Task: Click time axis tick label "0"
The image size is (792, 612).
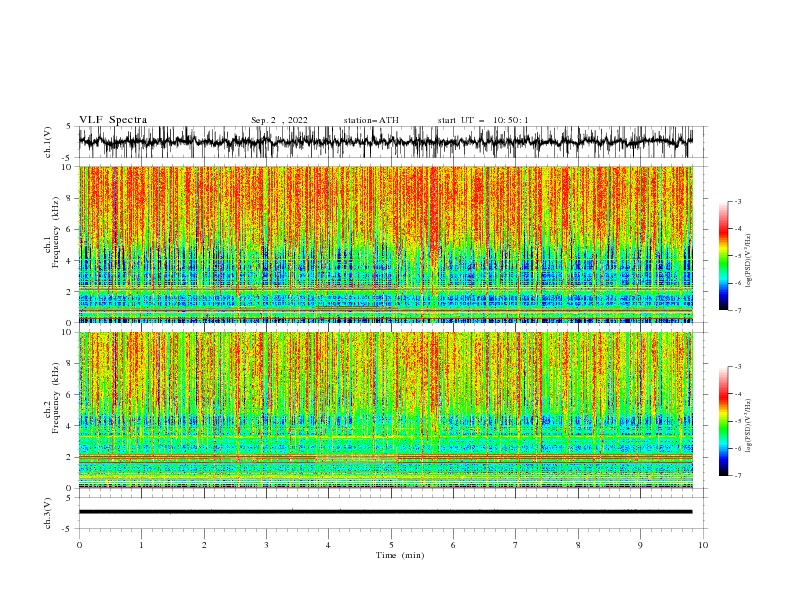Action: 79,545
